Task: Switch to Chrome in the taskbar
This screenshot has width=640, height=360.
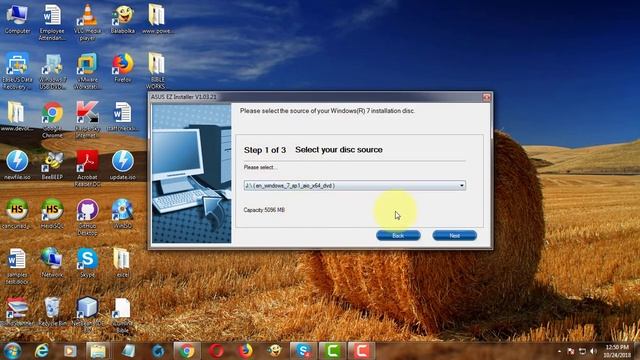Action: click(187, 351)
